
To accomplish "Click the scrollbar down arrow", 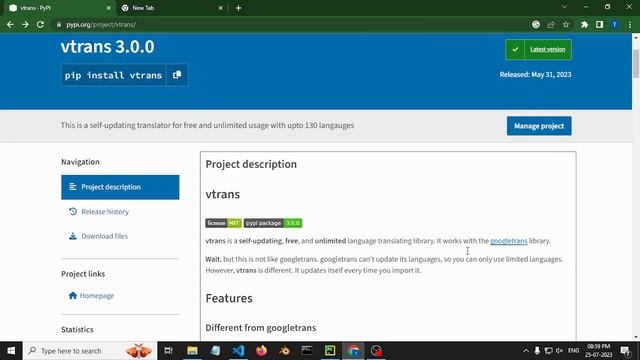I will pyautogui.click(x=636, y=337).
